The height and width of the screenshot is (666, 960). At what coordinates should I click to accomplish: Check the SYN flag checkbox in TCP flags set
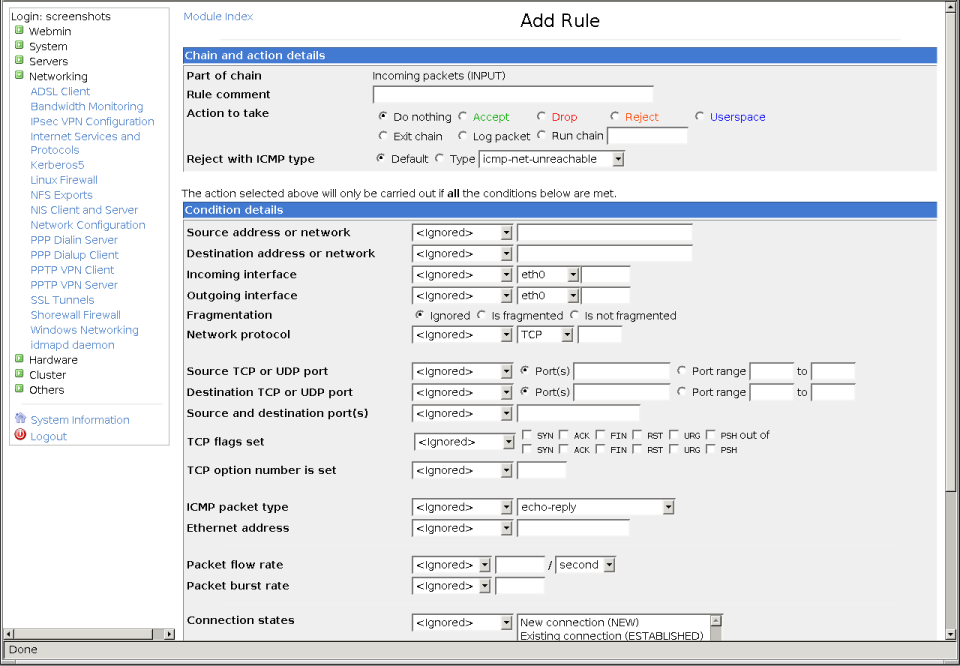coord(525,435)
